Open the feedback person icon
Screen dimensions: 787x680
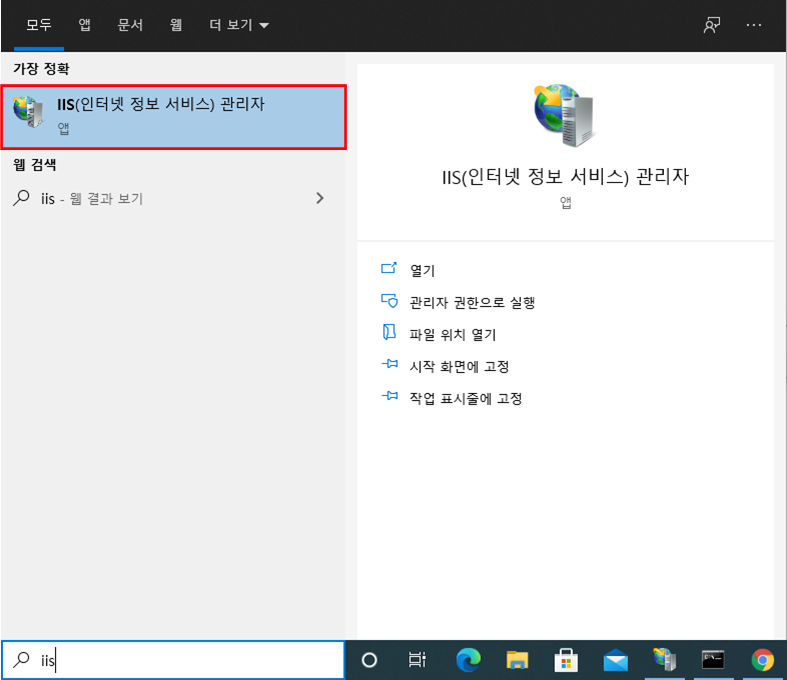(x=712, y=25)
